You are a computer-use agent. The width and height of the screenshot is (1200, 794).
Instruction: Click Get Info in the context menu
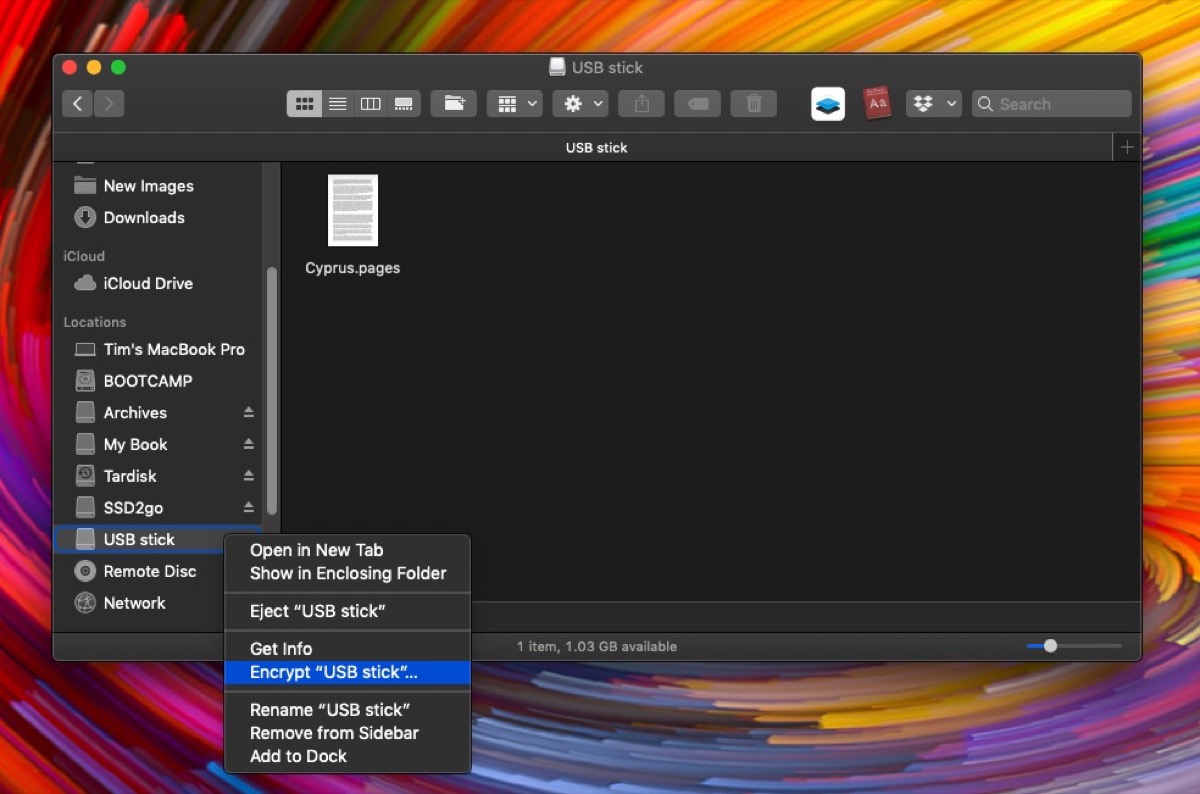coord(280,648)
